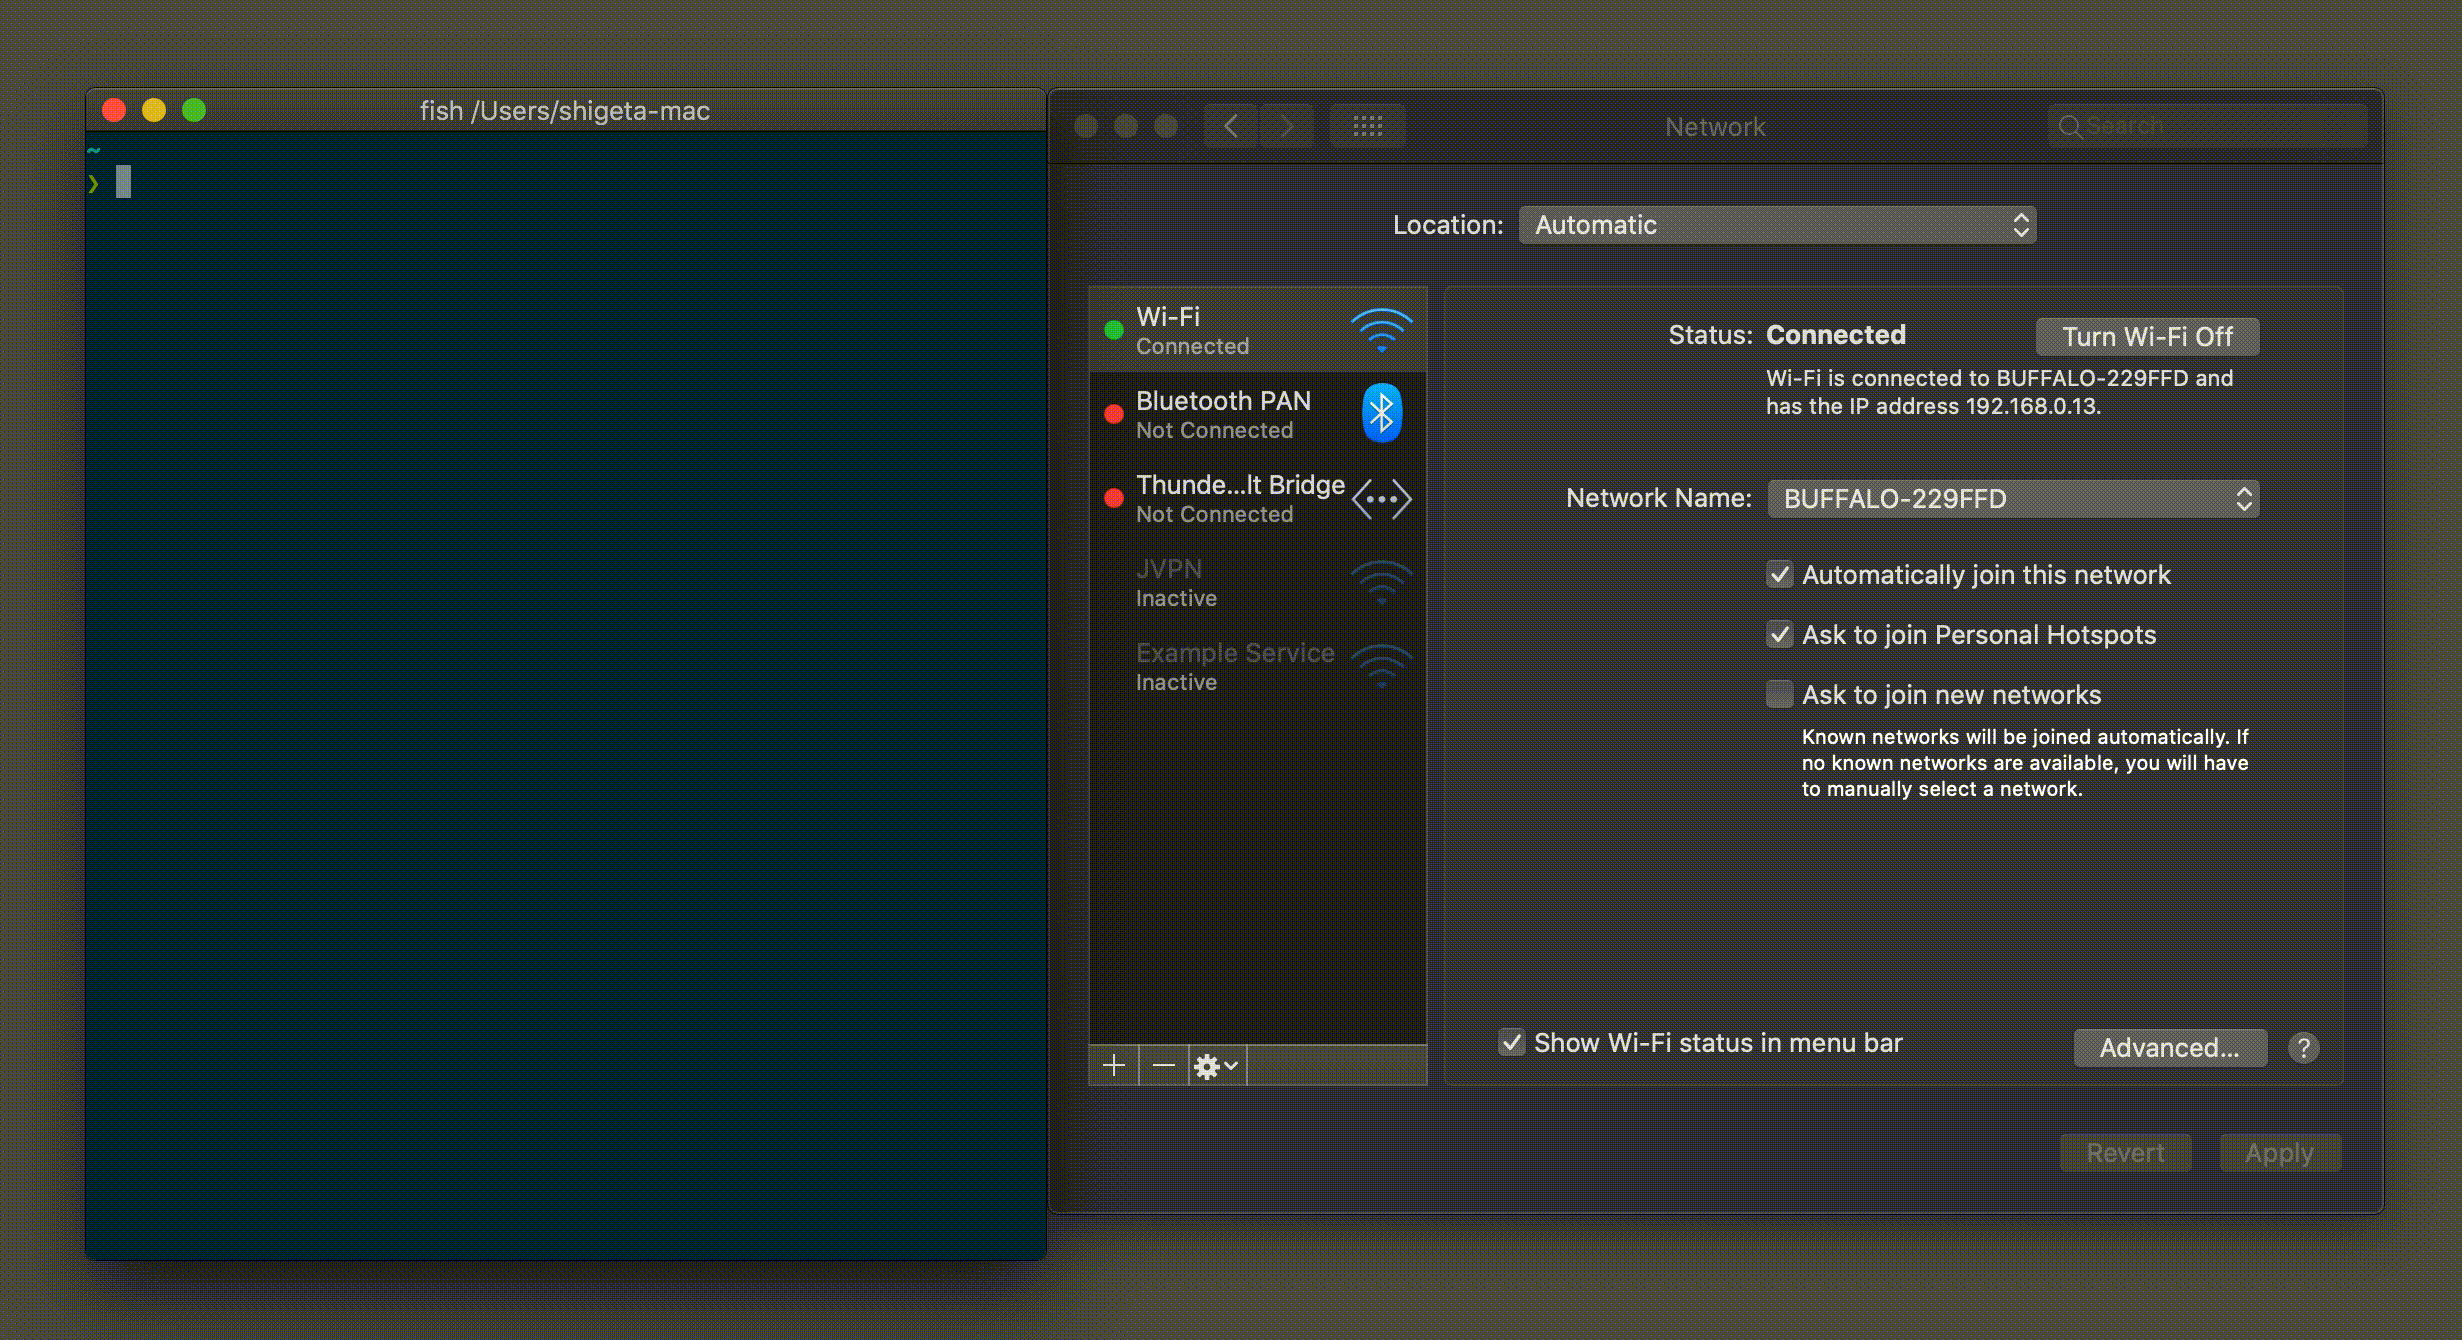
Task: Toggle Ask to join Personal Hotspots checkbox
Action: [x=1780, y=635]
